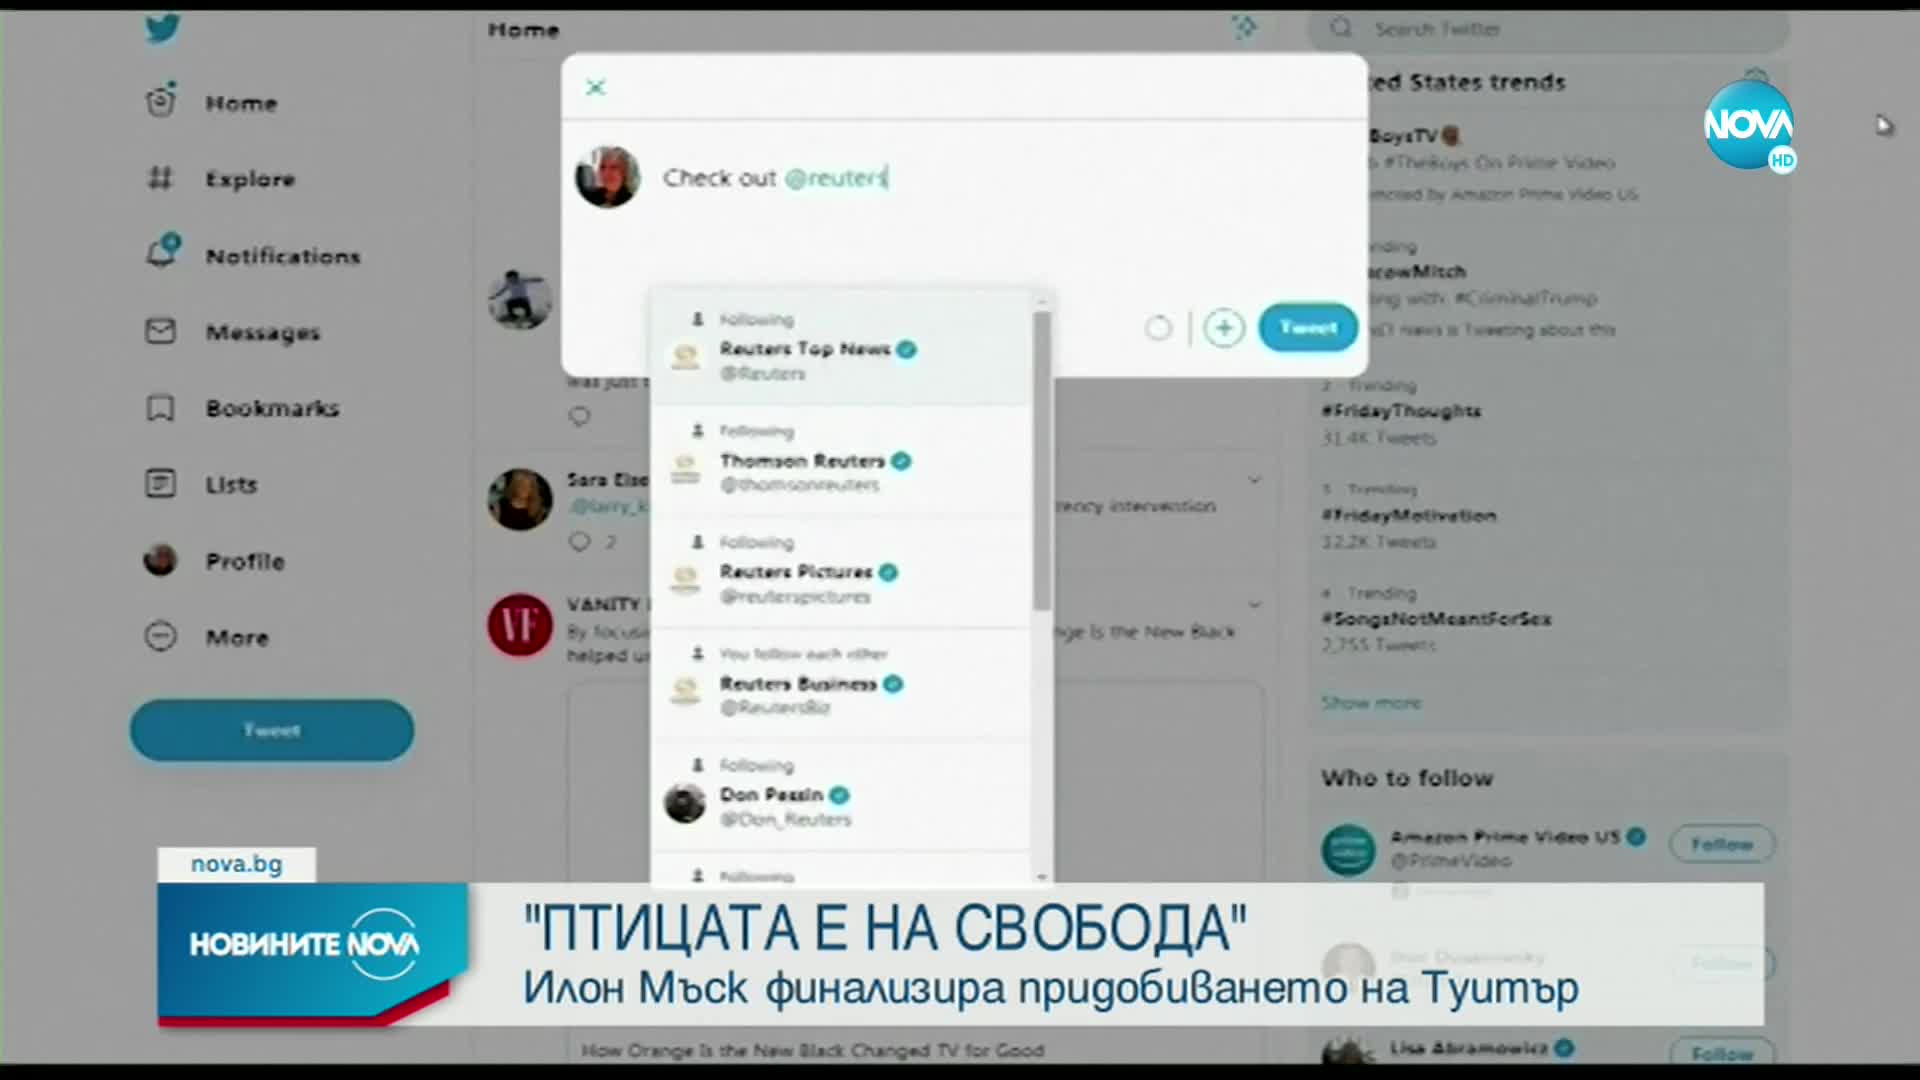The width and height of the screenshot is (1920, 1080).
Task: Click the Home sidebar label
Action: 241,103
